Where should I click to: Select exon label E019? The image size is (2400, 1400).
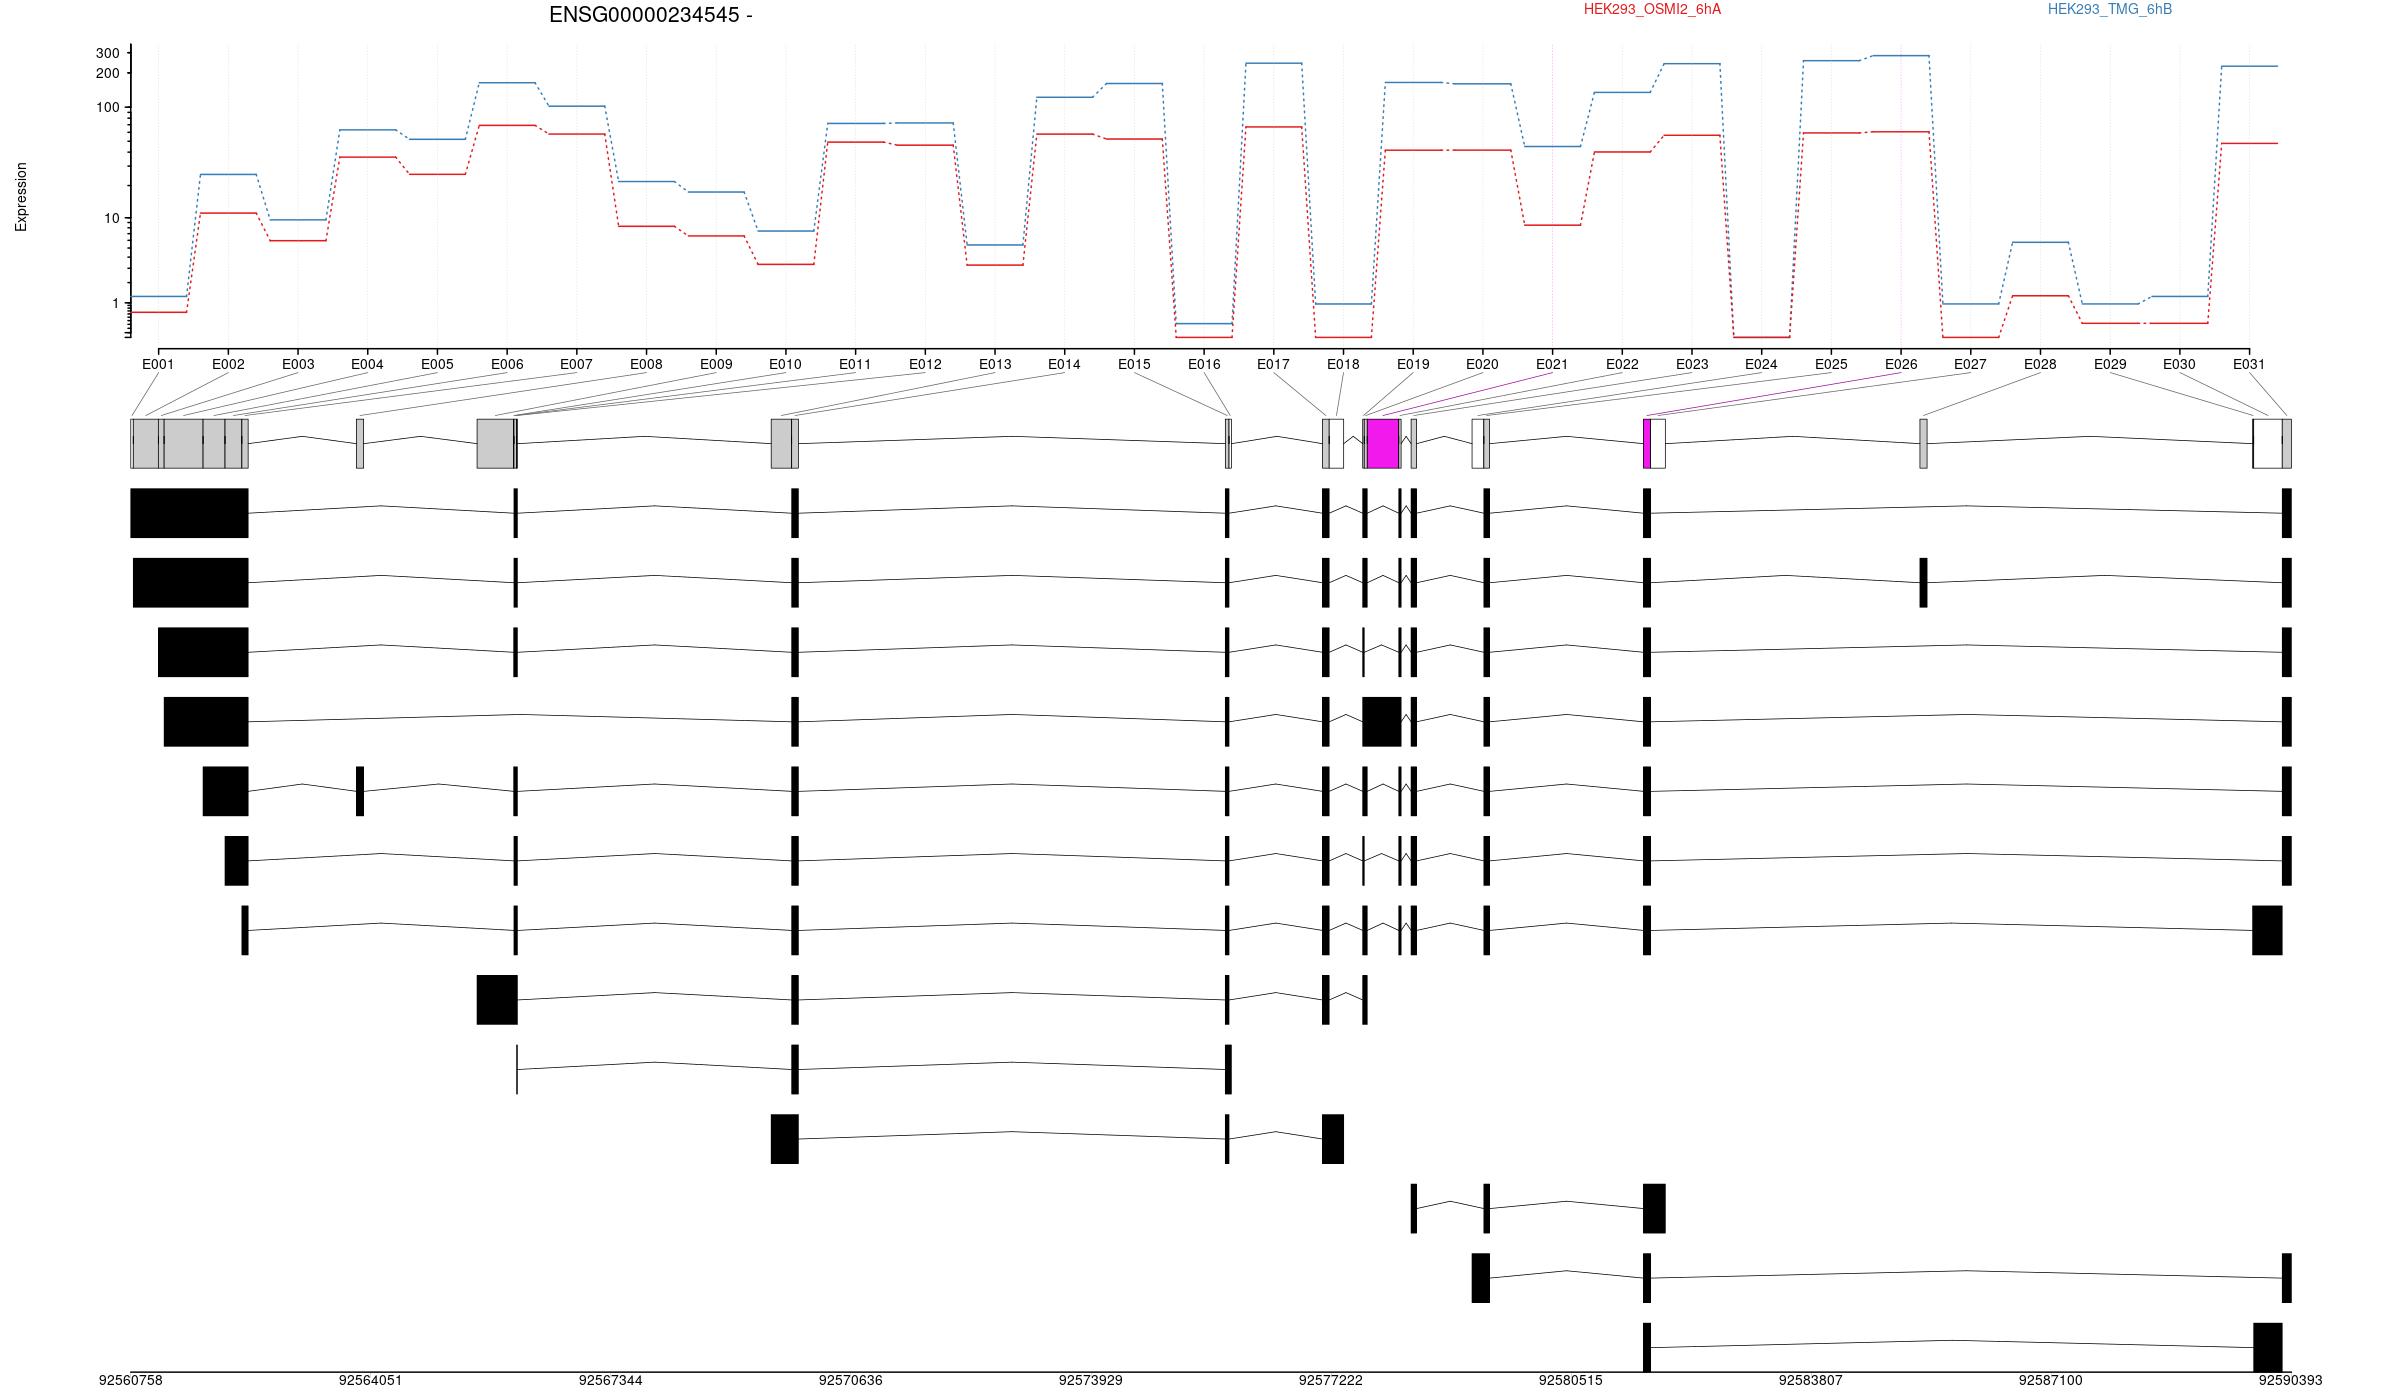point(1413,364)
